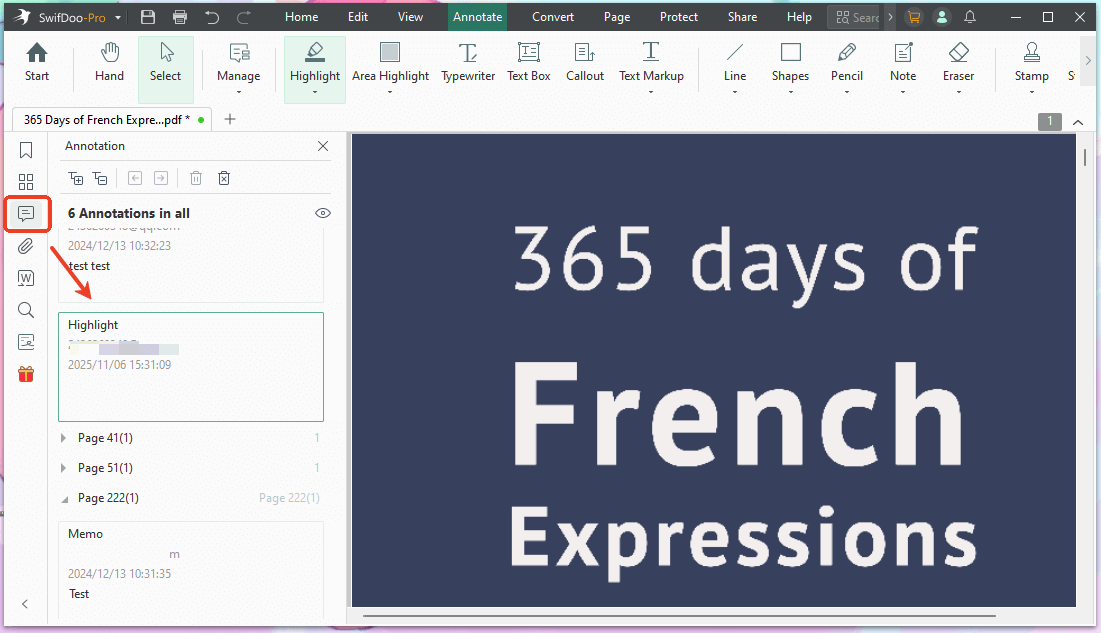Click the Callout annotation tool

click(x=585, y=63)
